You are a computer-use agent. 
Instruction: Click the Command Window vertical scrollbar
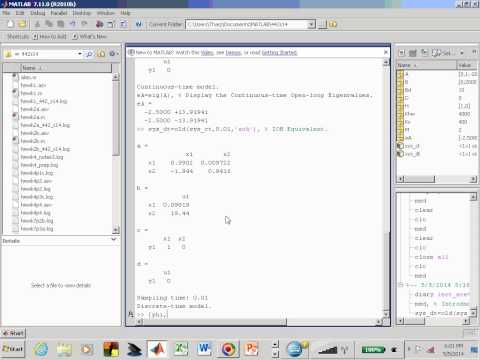386,188
